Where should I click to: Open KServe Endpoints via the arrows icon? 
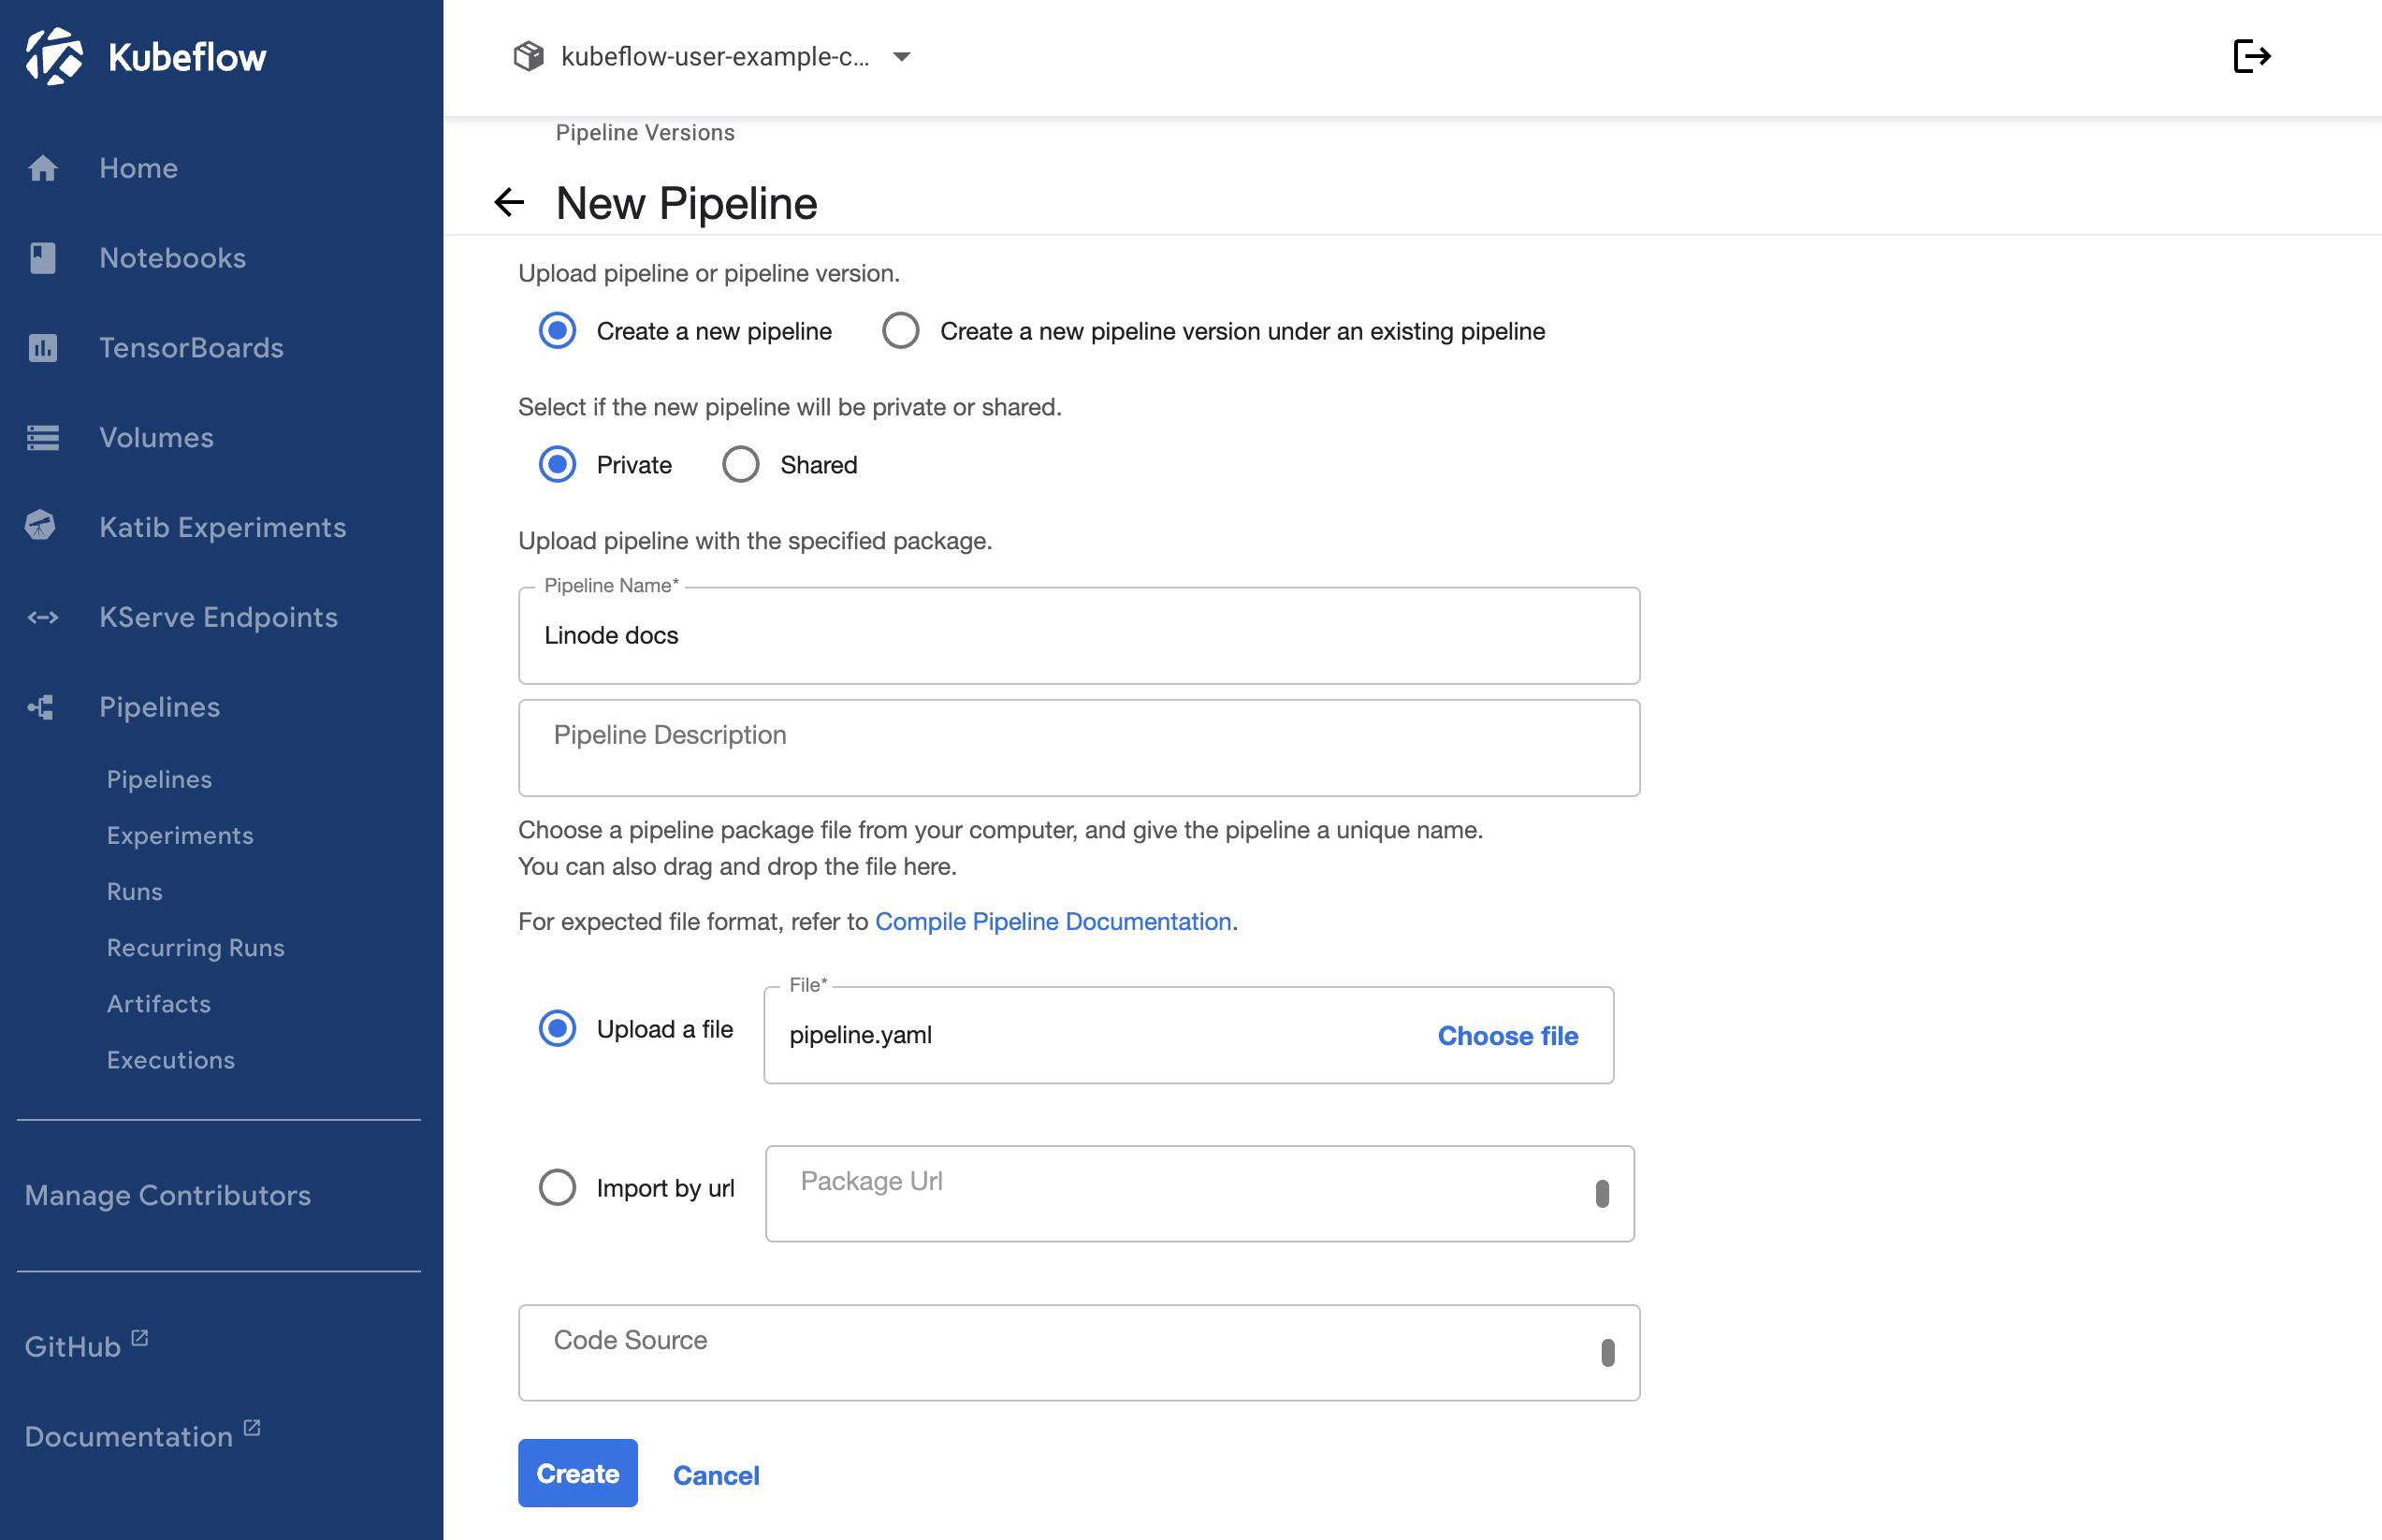click(x=44, y=617)
